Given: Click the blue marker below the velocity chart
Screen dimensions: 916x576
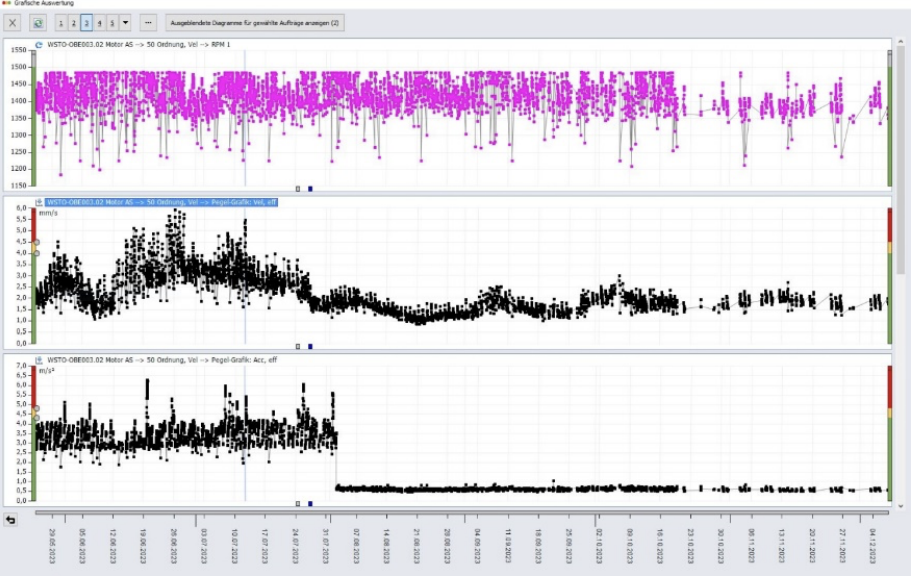Looking at the screenshot, I should click(x=310, y=346).
